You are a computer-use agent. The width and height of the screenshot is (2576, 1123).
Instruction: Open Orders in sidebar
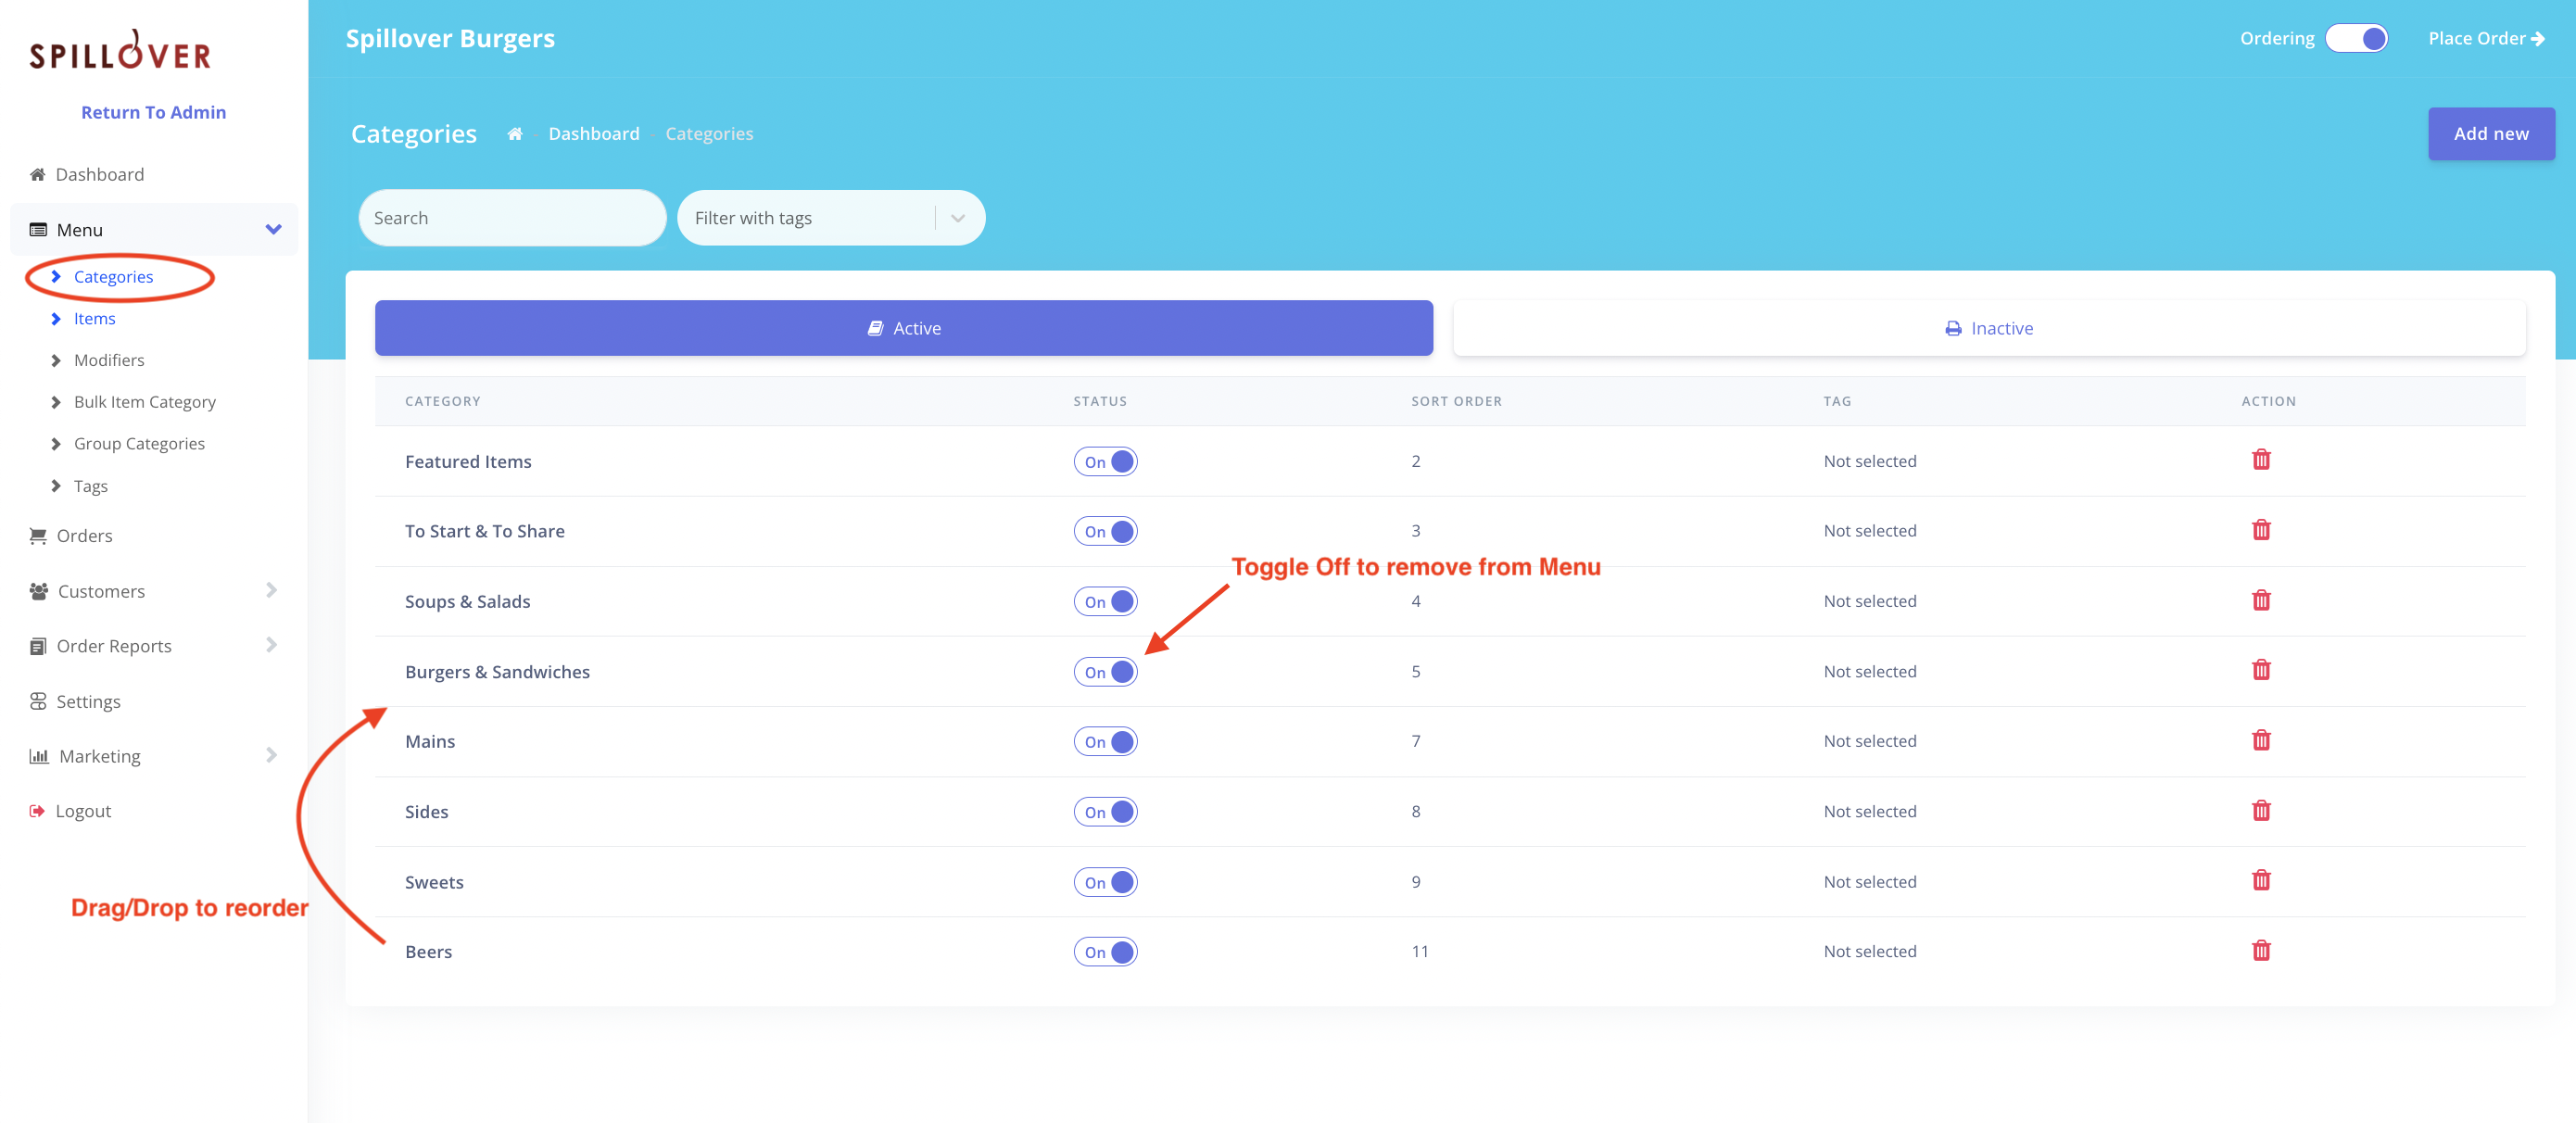(84, 535)
